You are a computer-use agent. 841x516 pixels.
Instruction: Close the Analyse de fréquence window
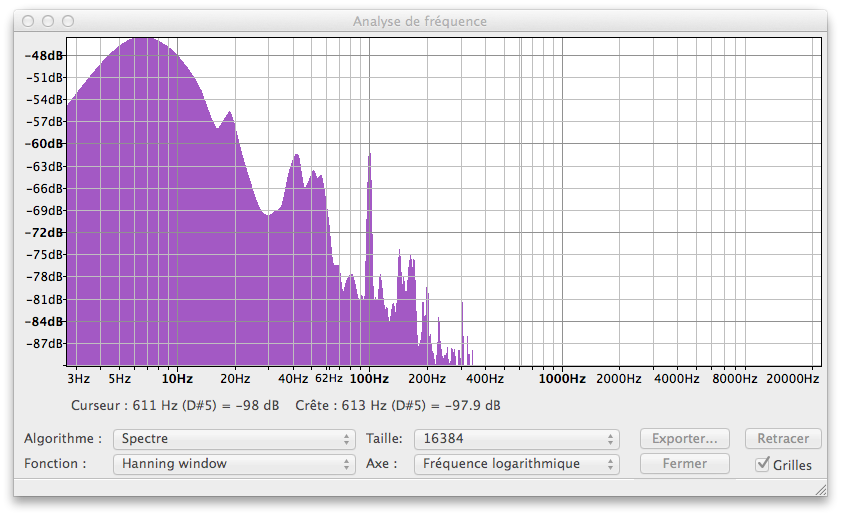[x=28, y=21]
